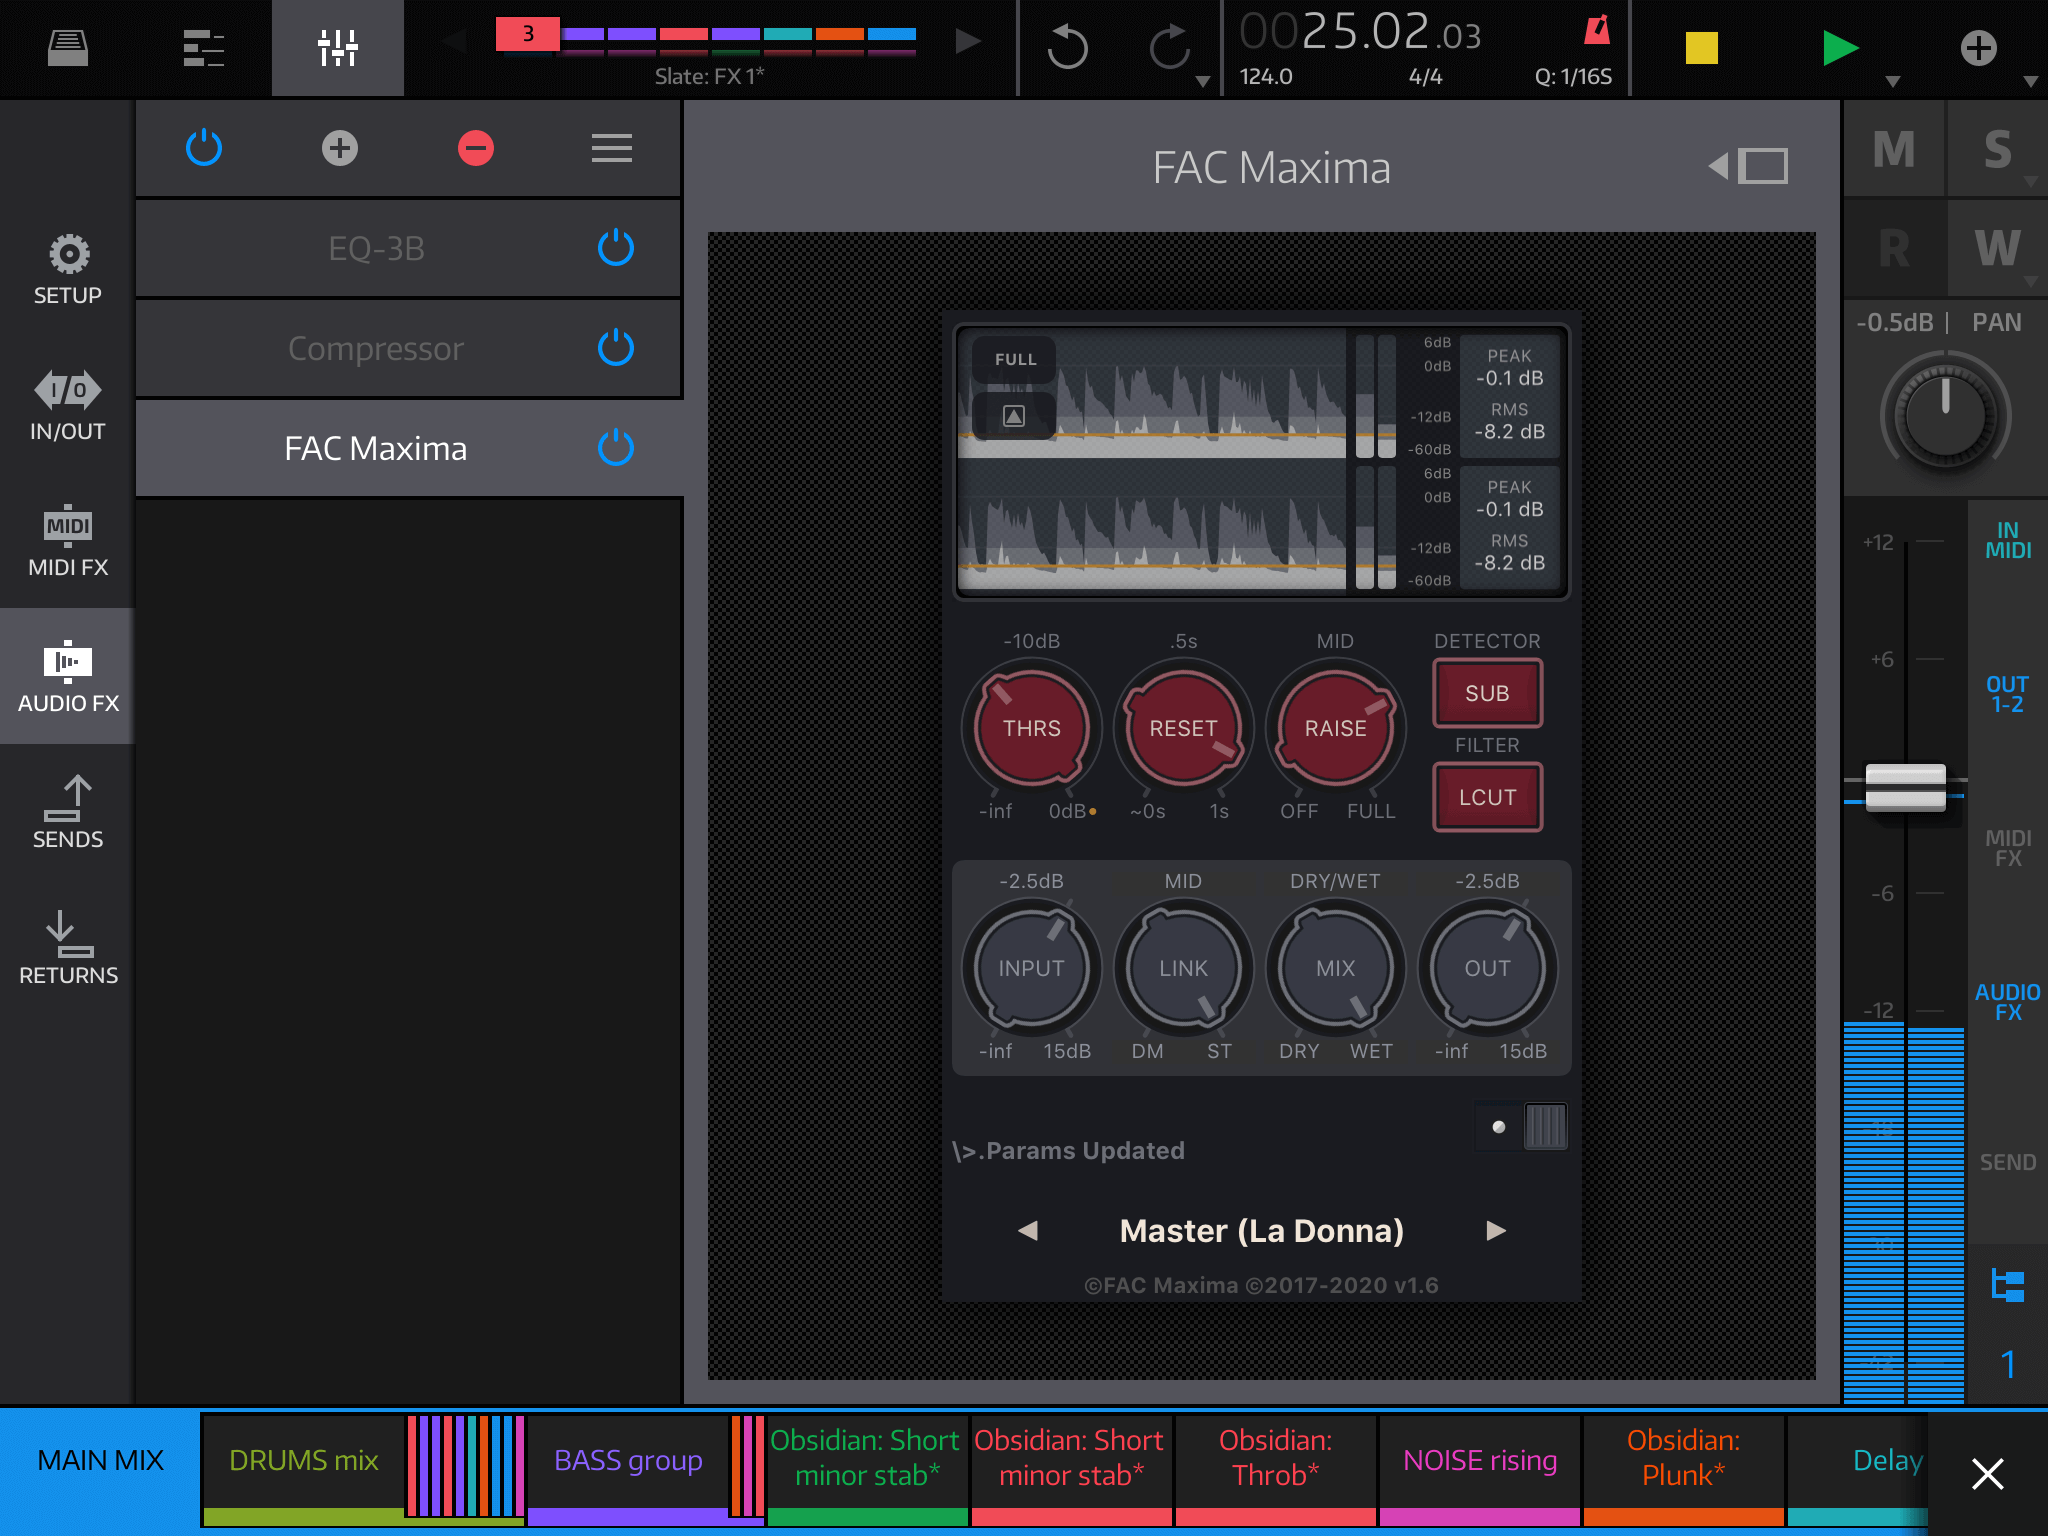Click the channel volume fader handle
This screenshot has height=1536, width=2048.
(1905, 787)
